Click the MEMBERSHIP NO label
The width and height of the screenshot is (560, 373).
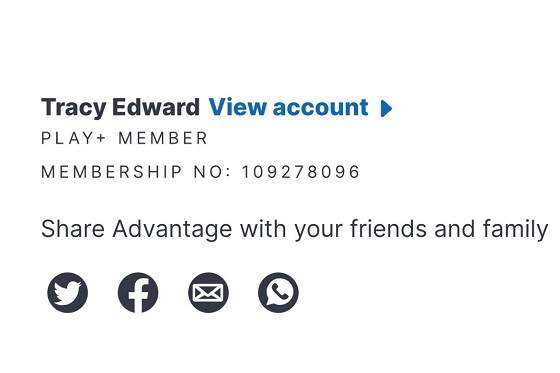[136, 172]
